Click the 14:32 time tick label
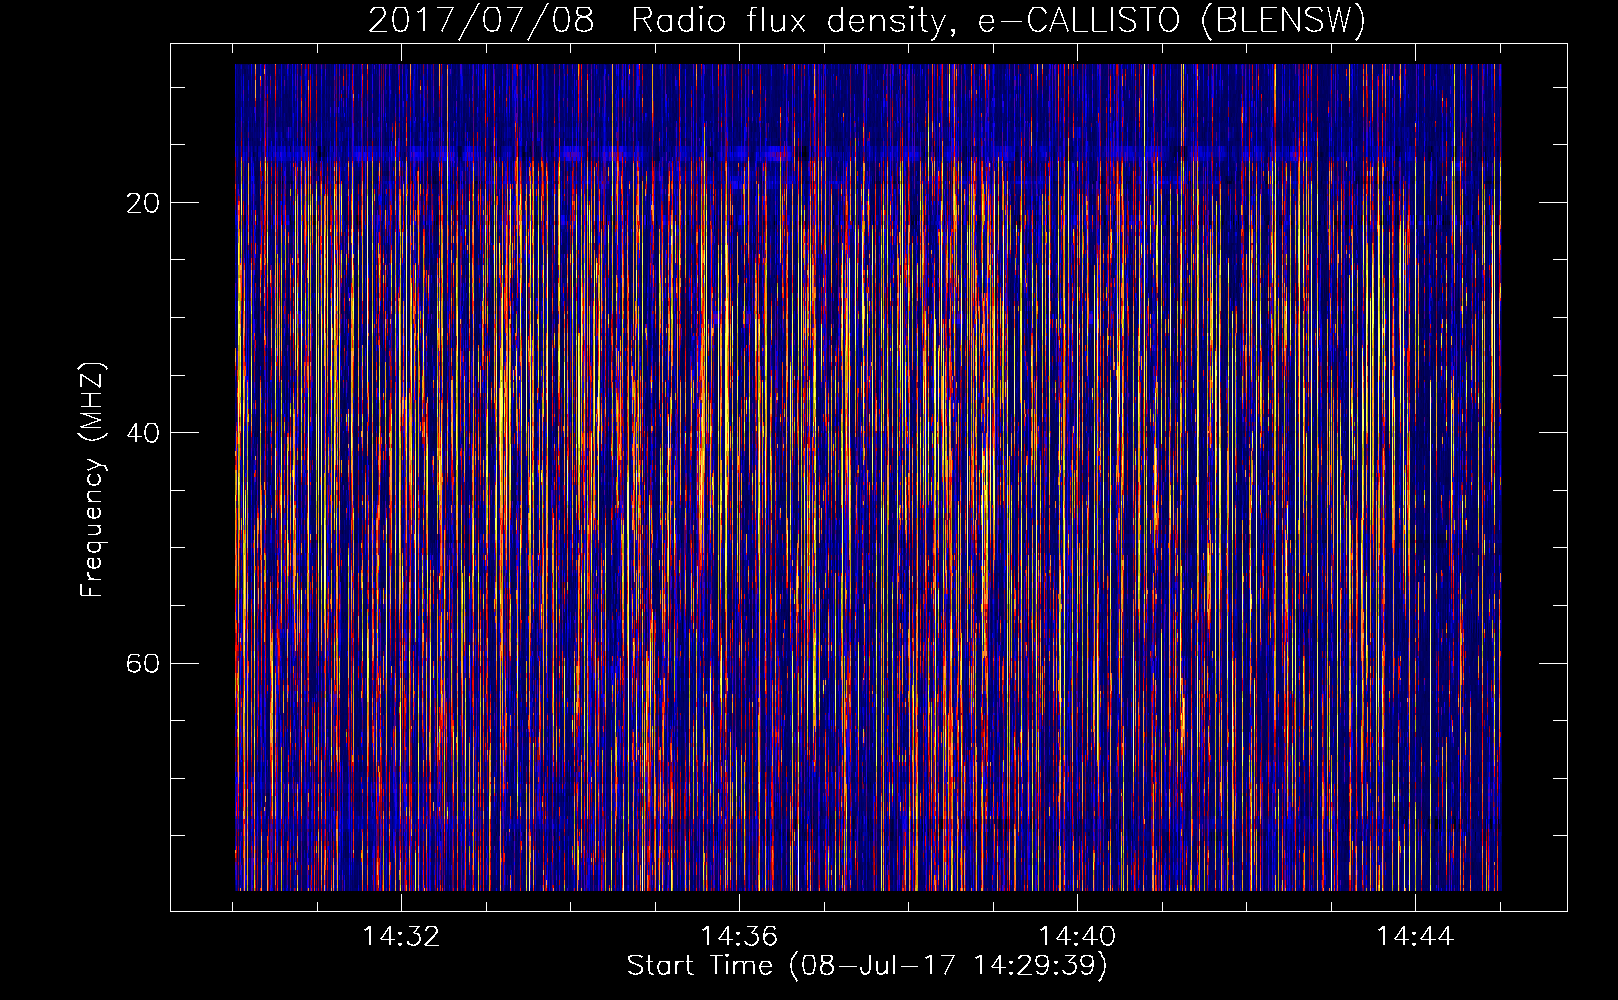This screenshot has width=1618, height=1000. (401, 937)
